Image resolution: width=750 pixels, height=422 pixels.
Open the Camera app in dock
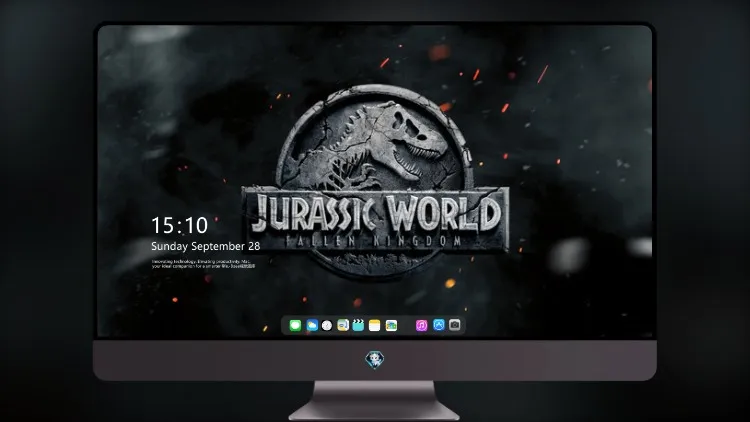pos(455,325)
